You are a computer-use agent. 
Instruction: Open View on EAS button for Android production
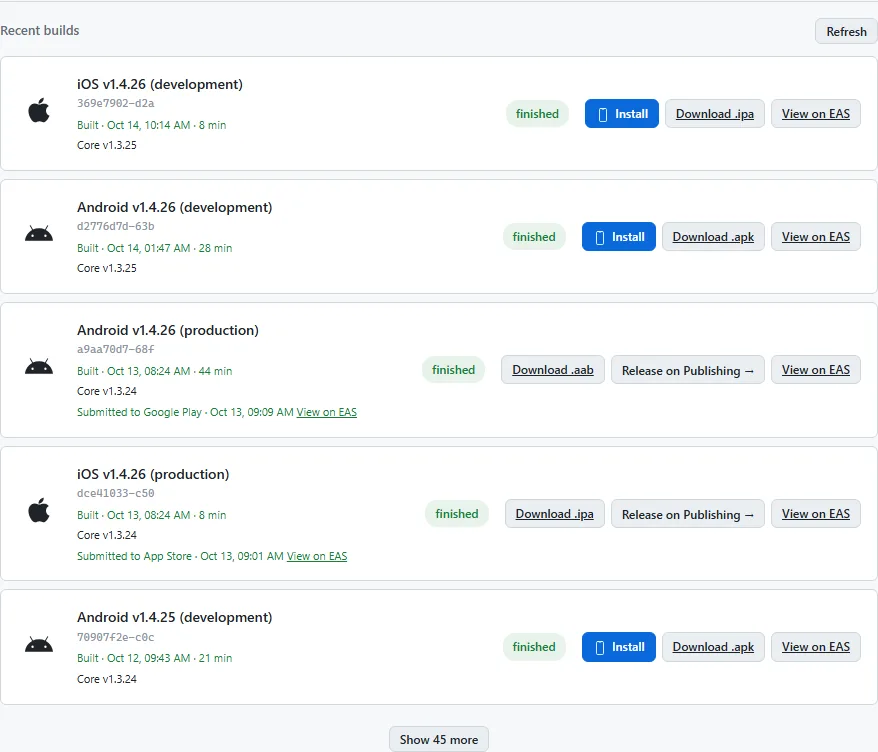point(815,370)
